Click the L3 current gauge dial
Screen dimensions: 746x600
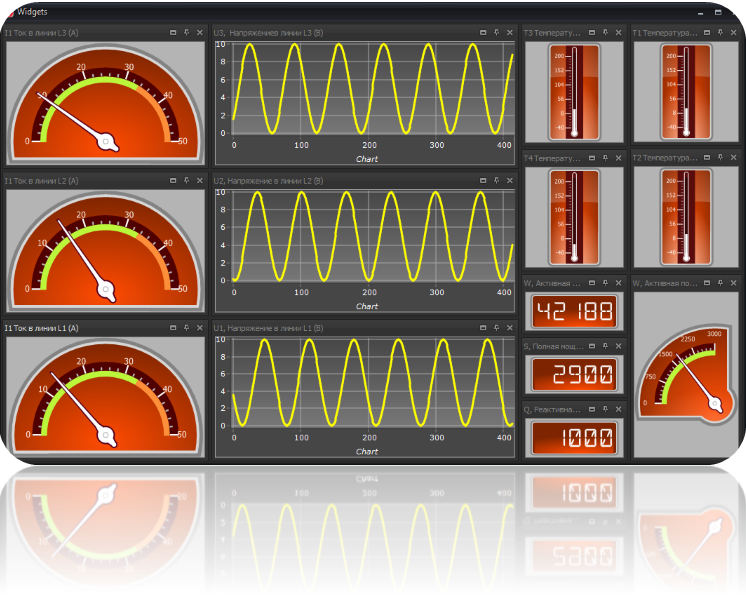tap(105, 103)
